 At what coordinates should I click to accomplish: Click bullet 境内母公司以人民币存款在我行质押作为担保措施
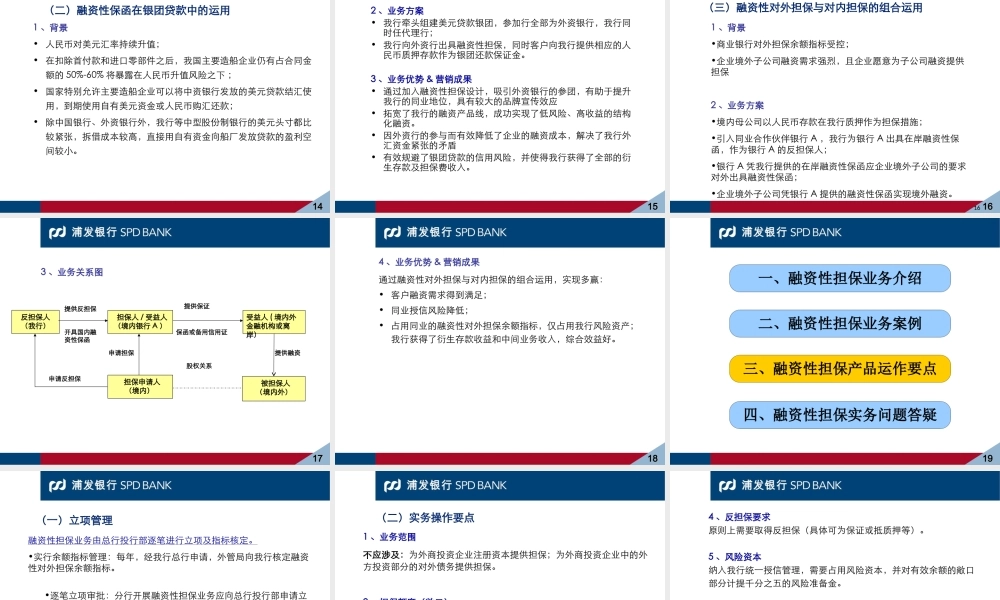point(816,122)
